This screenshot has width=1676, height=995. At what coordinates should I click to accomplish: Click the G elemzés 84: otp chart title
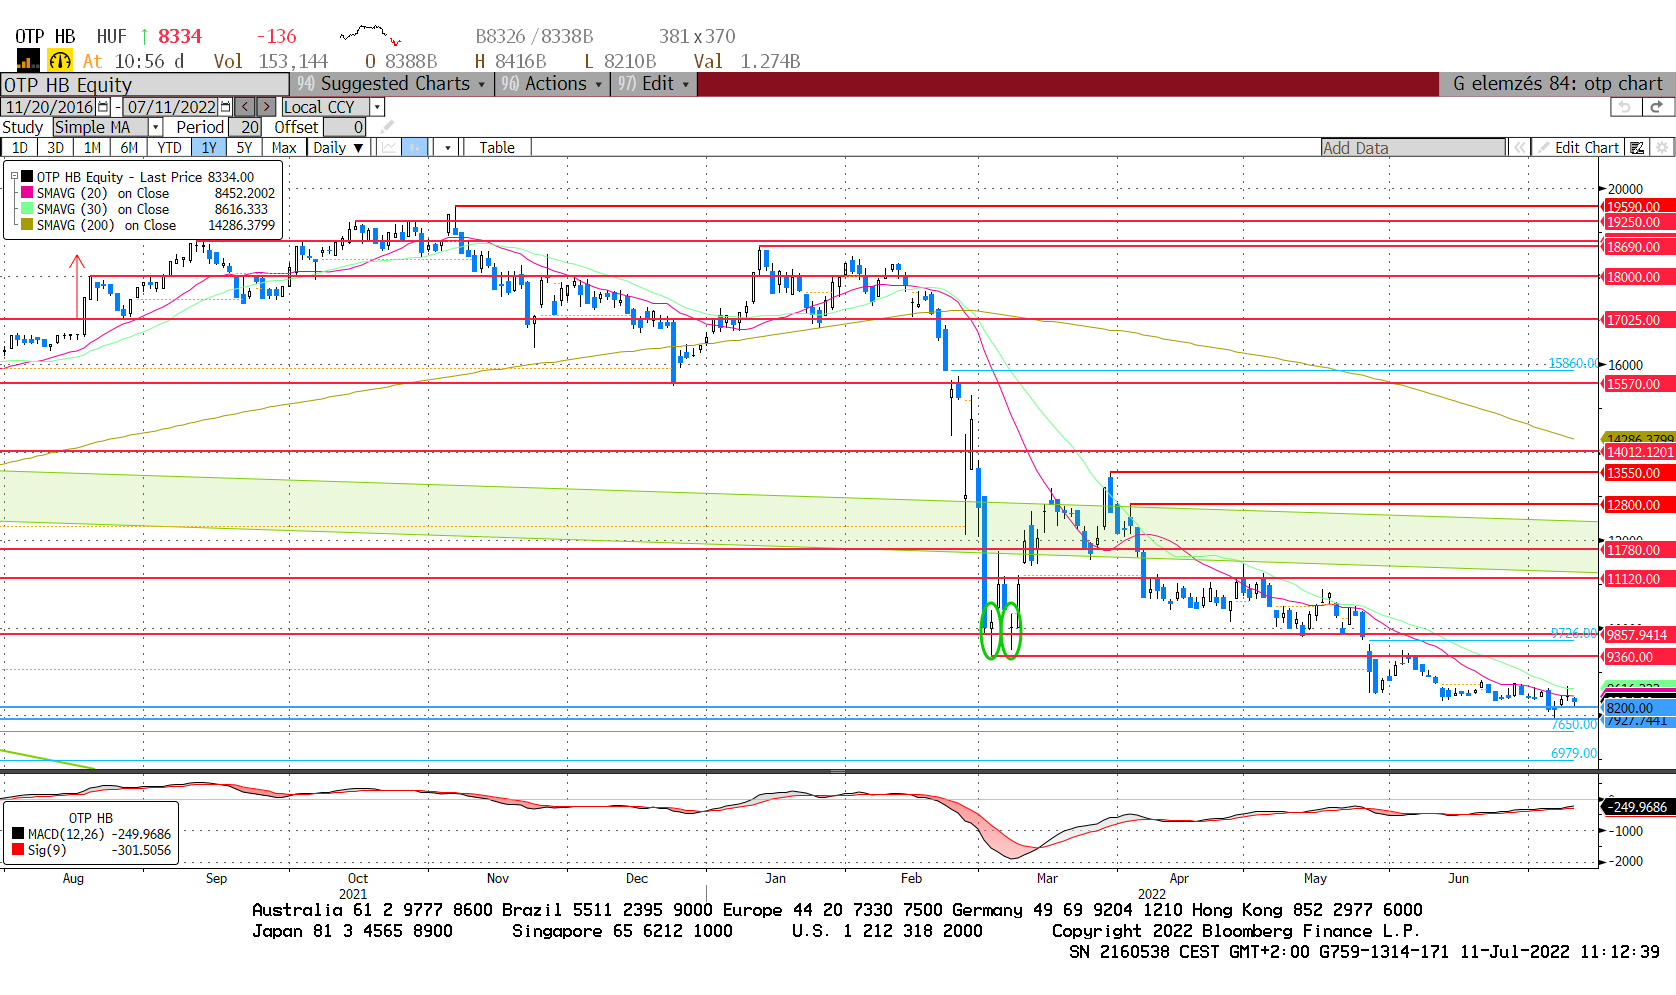point(1557,84)
